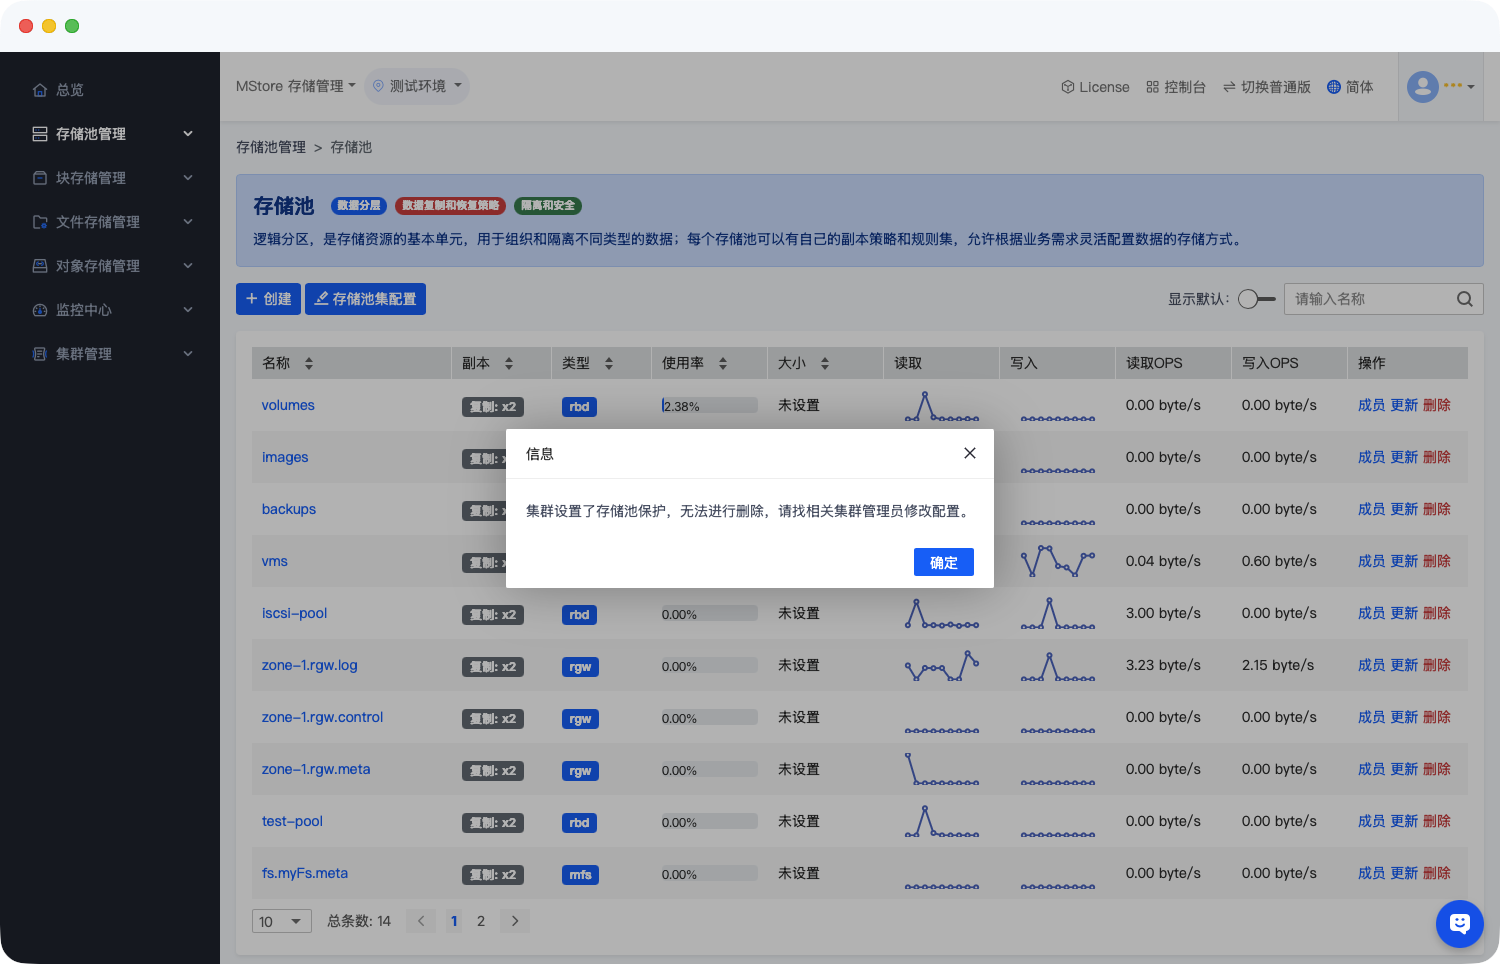Click the volumes usage progress bar
Image resolution: width=1500 pixels, height=964 pixels.
[x=709, y=406]
